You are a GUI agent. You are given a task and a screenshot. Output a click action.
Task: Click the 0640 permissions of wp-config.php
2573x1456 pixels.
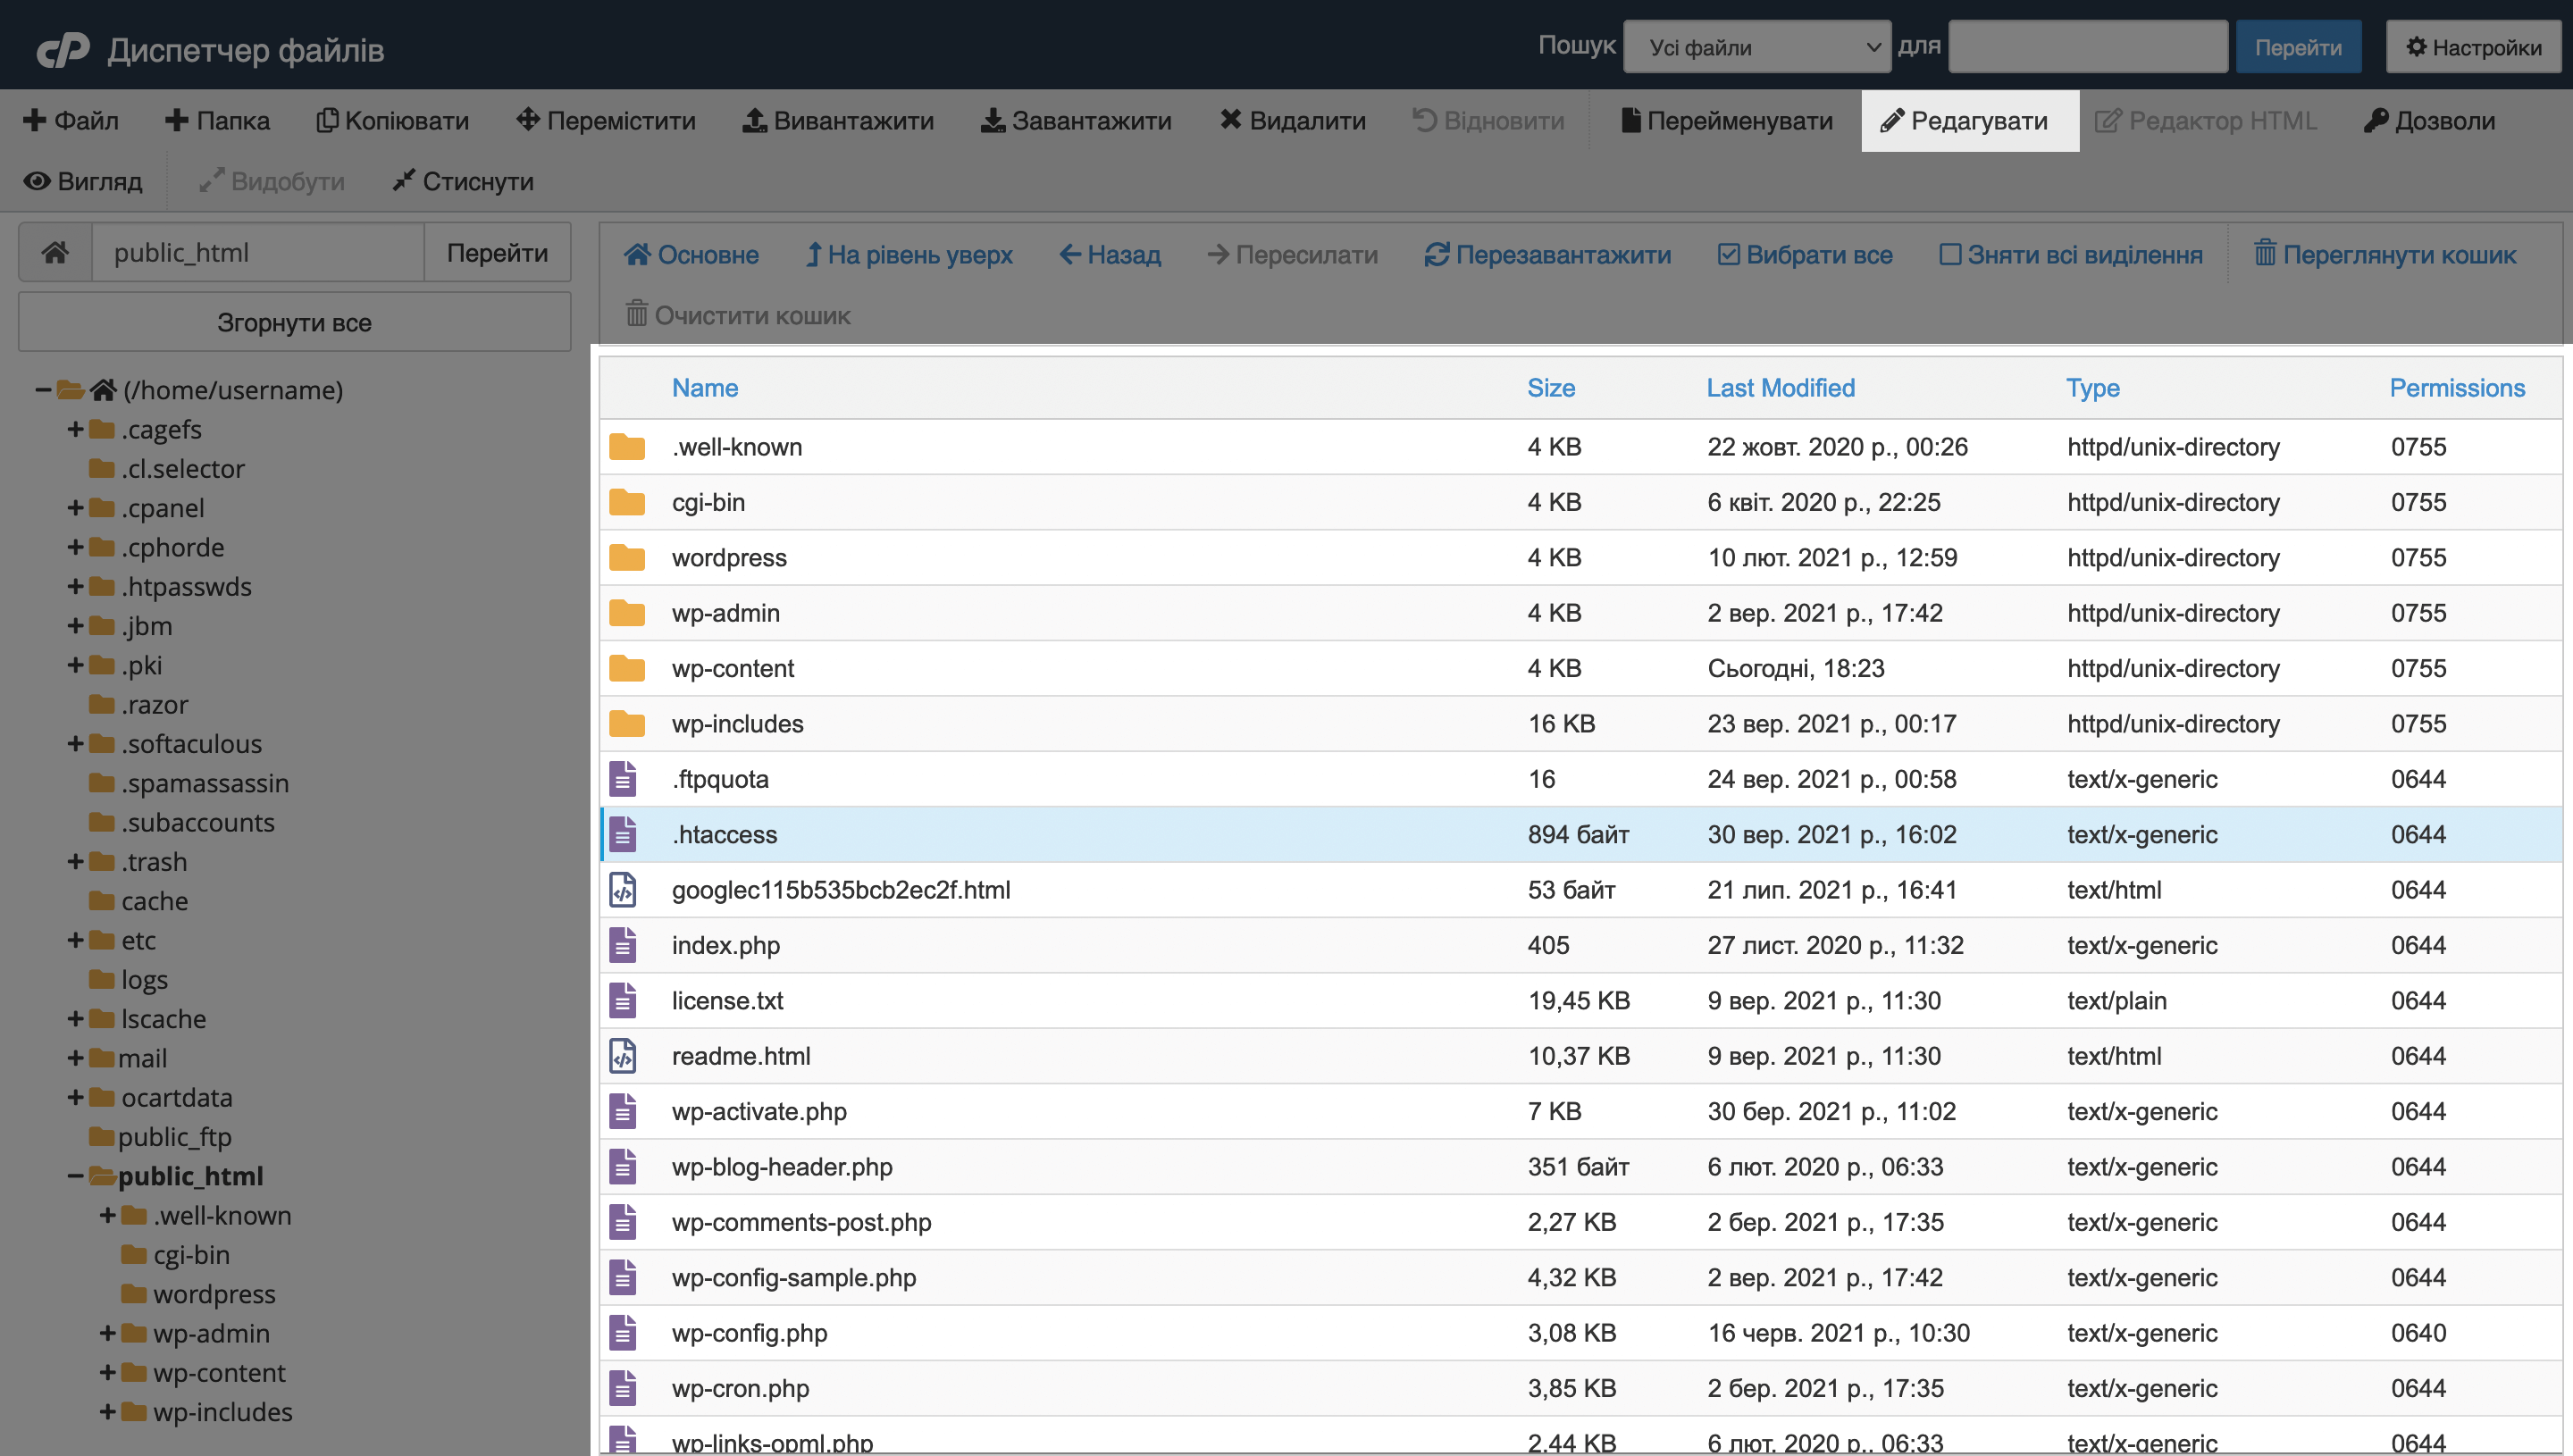point(2418,1333)
